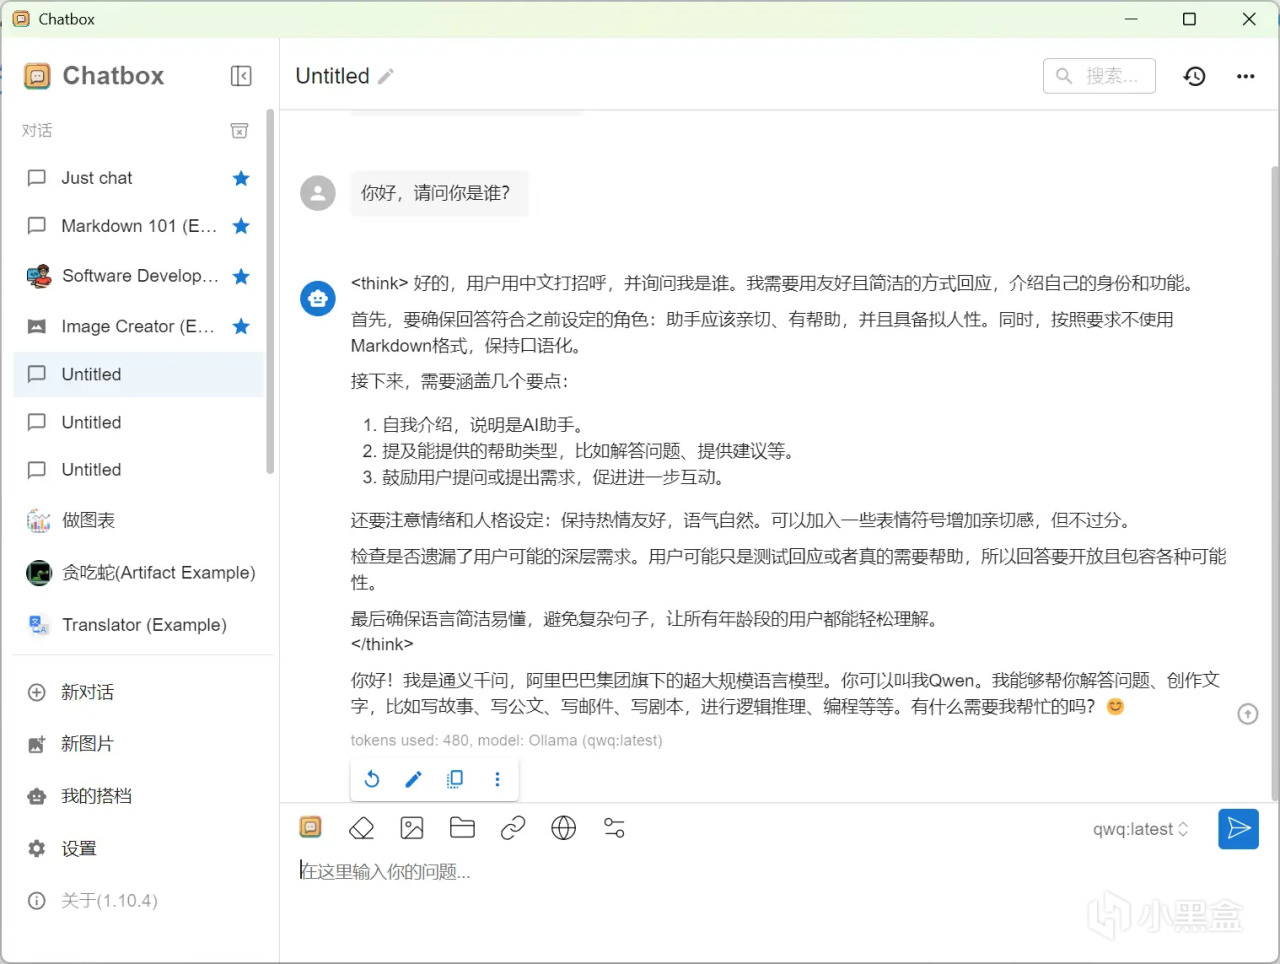1280x964 pixels.
Task: Click the user avatar icon
Action: (318, 193)
